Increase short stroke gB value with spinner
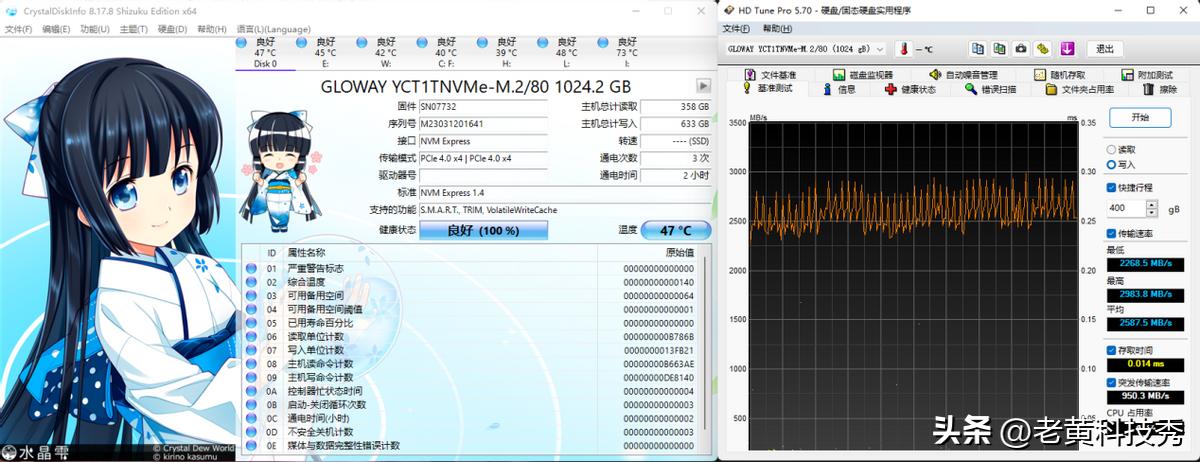The height and width of the screenshot is (462, 1200). pos(1151,204)
